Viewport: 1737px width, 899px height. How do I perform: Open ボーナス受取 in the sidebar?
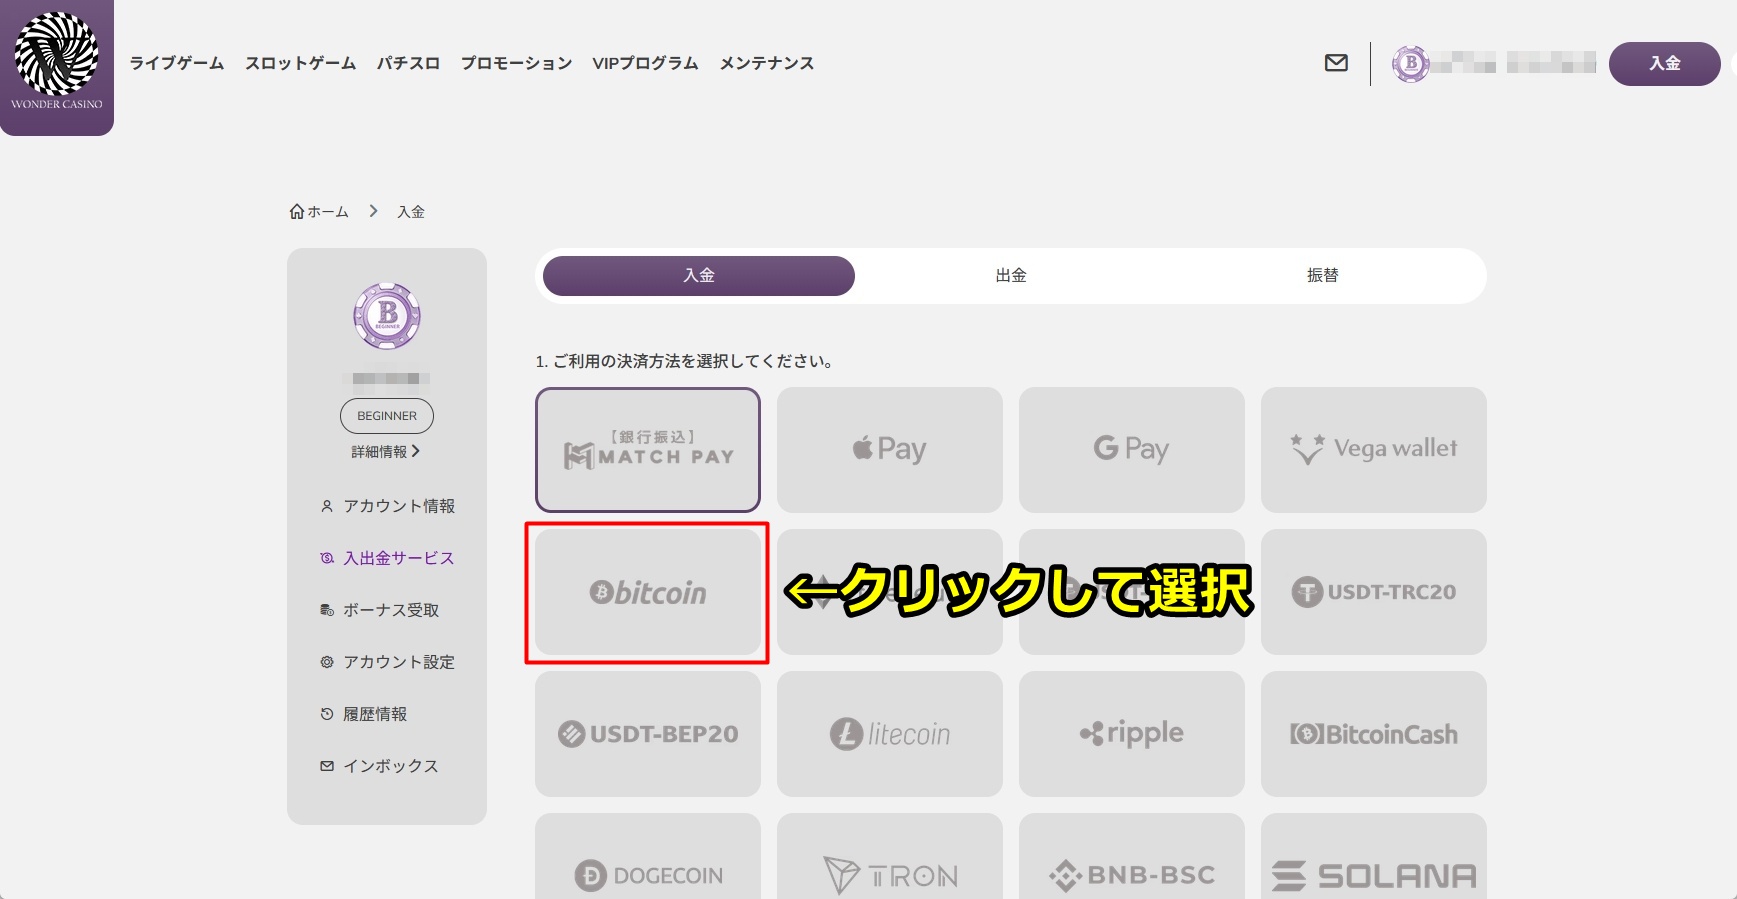(380, 610)
